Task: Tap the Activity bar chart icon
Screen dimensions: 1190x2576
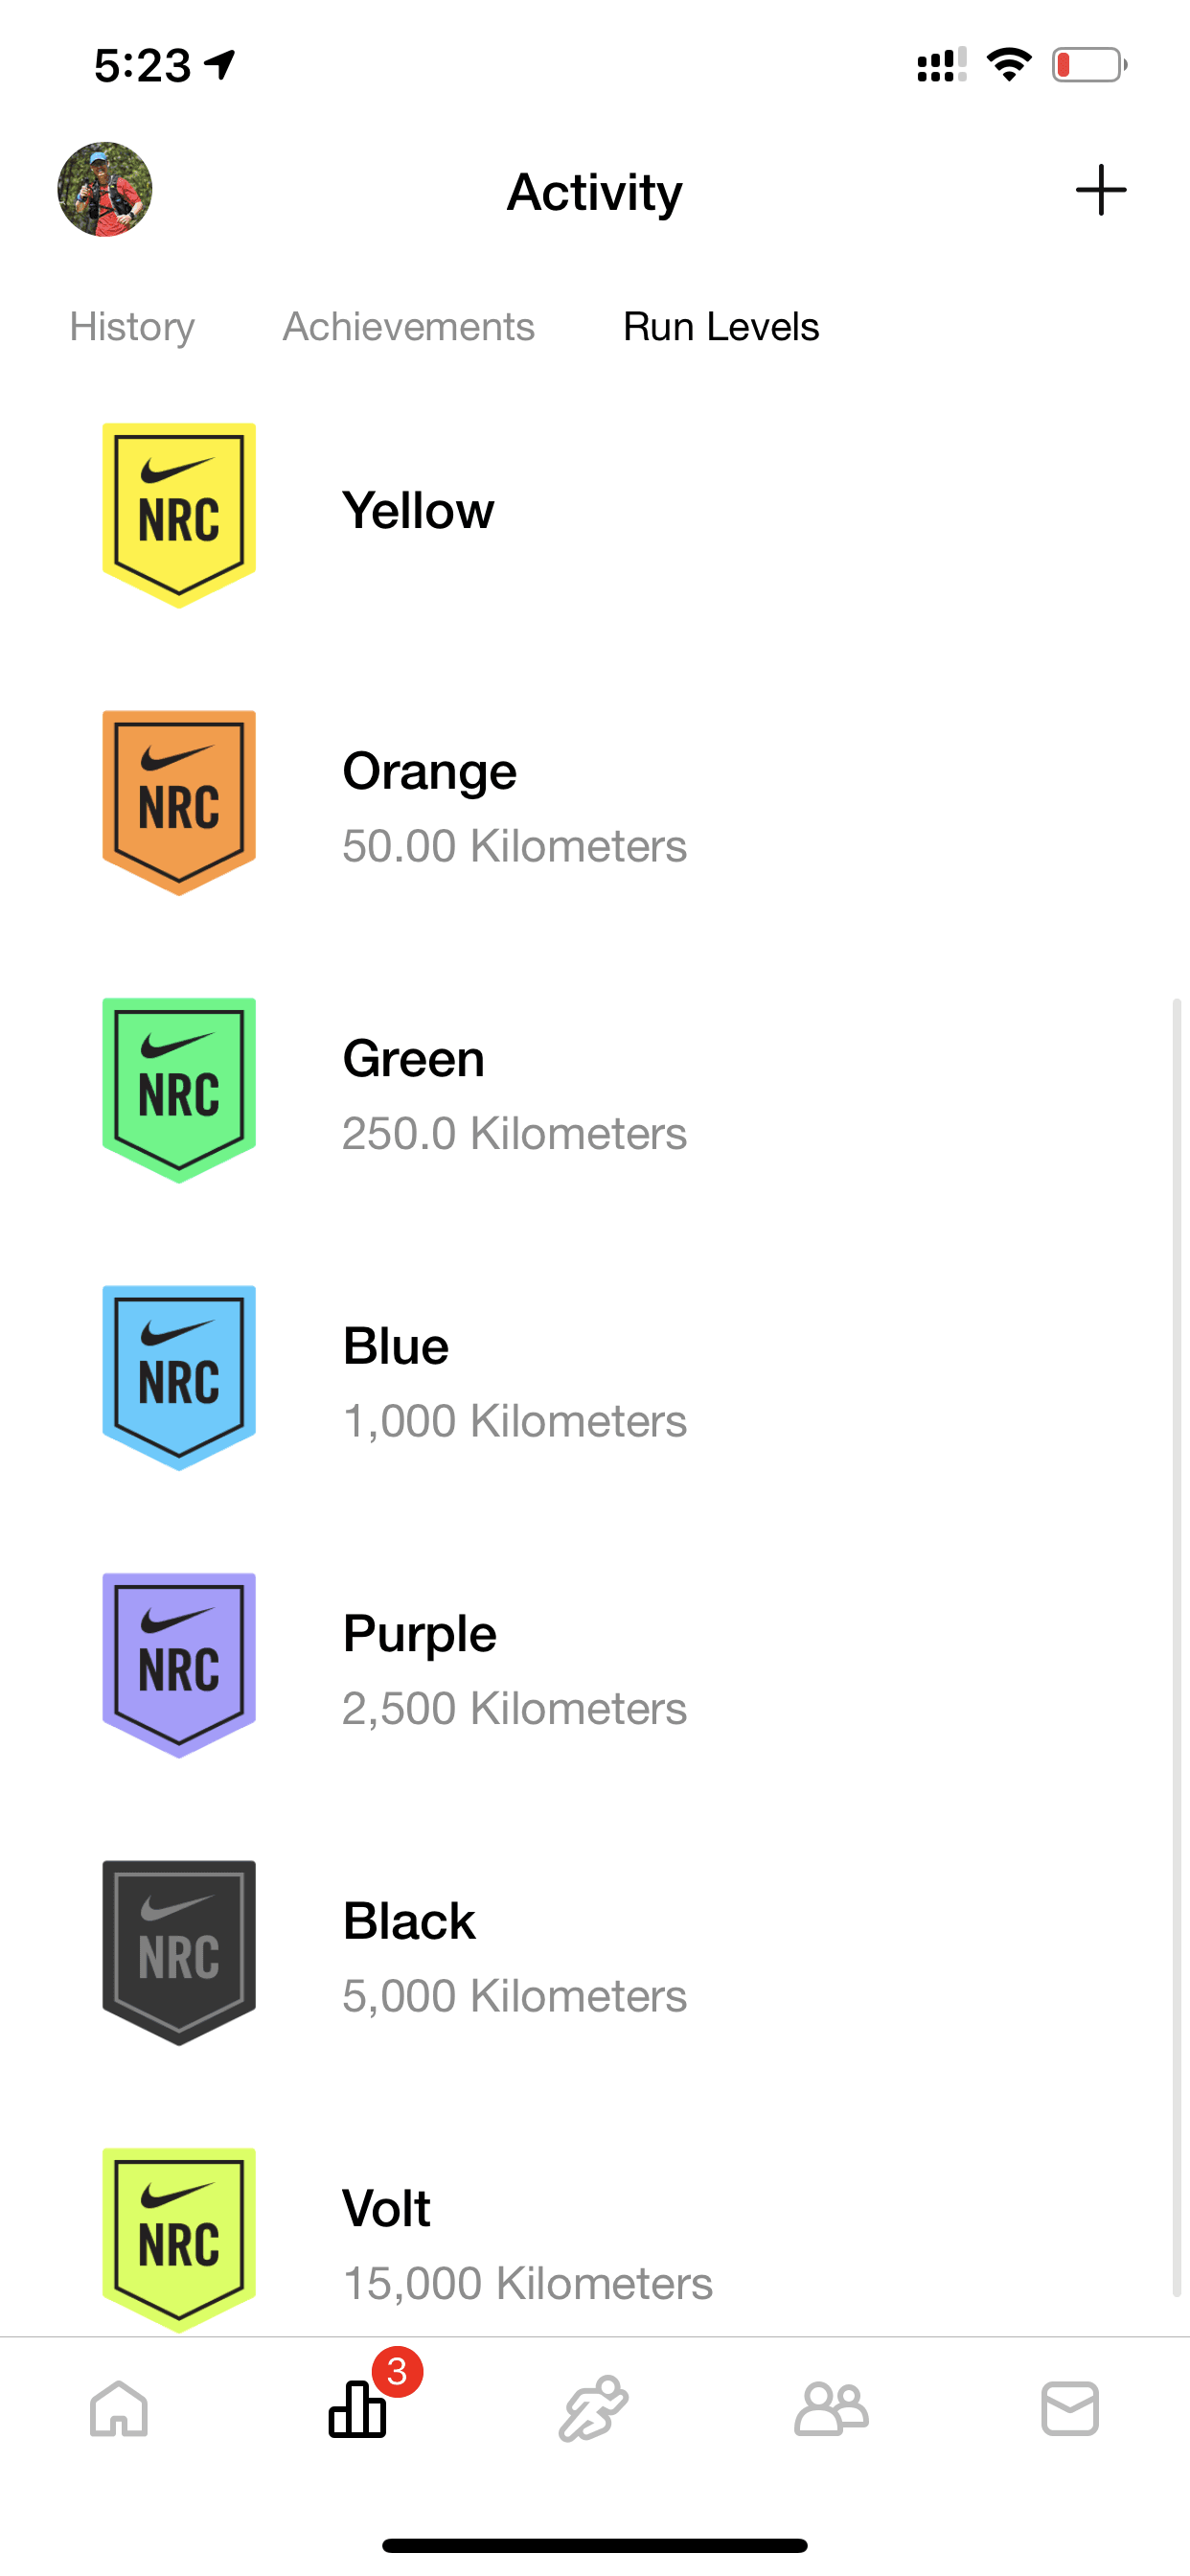Action: 357,2408
